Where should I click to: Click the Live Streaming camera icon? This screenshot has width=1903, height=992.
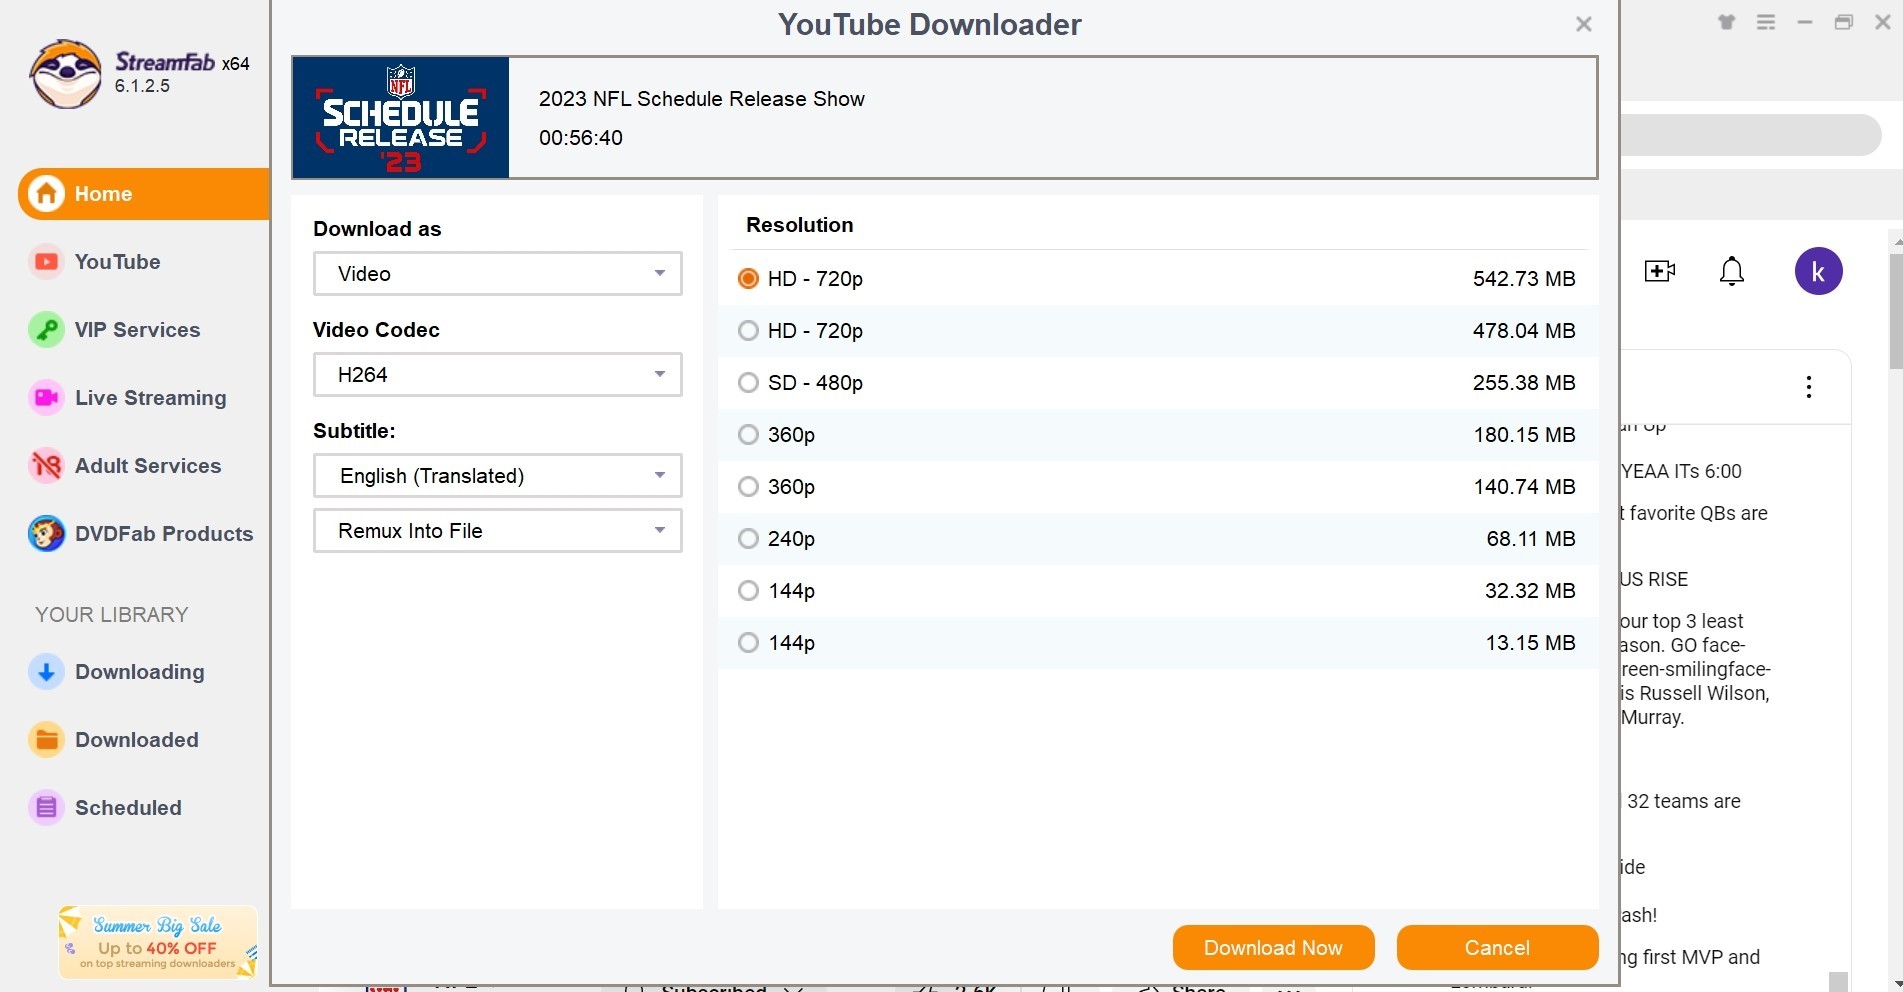tap(46, 398)
